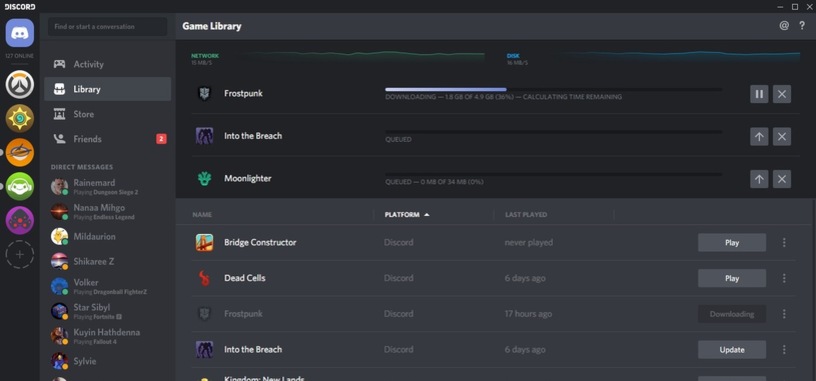Open more options for Bridge Constructor
Screen dimensions: 816x381
[784, 243]
